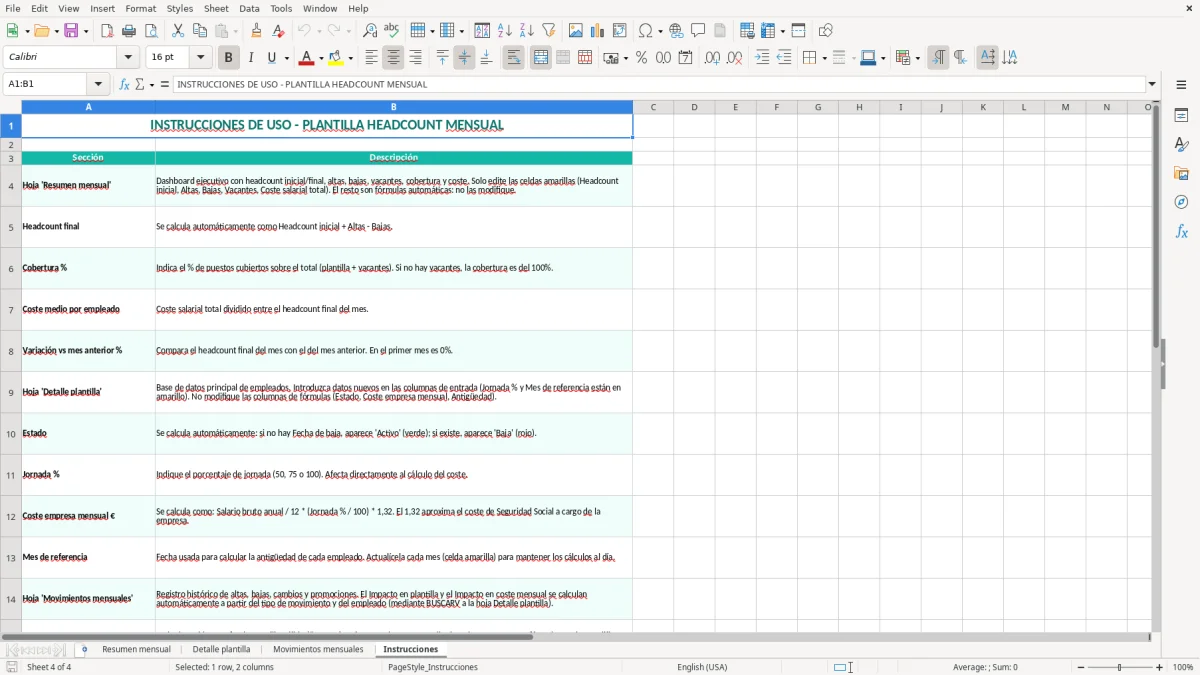Toggle Align Left
This screenshot has height=675, width=1200.
pos(371,58)
